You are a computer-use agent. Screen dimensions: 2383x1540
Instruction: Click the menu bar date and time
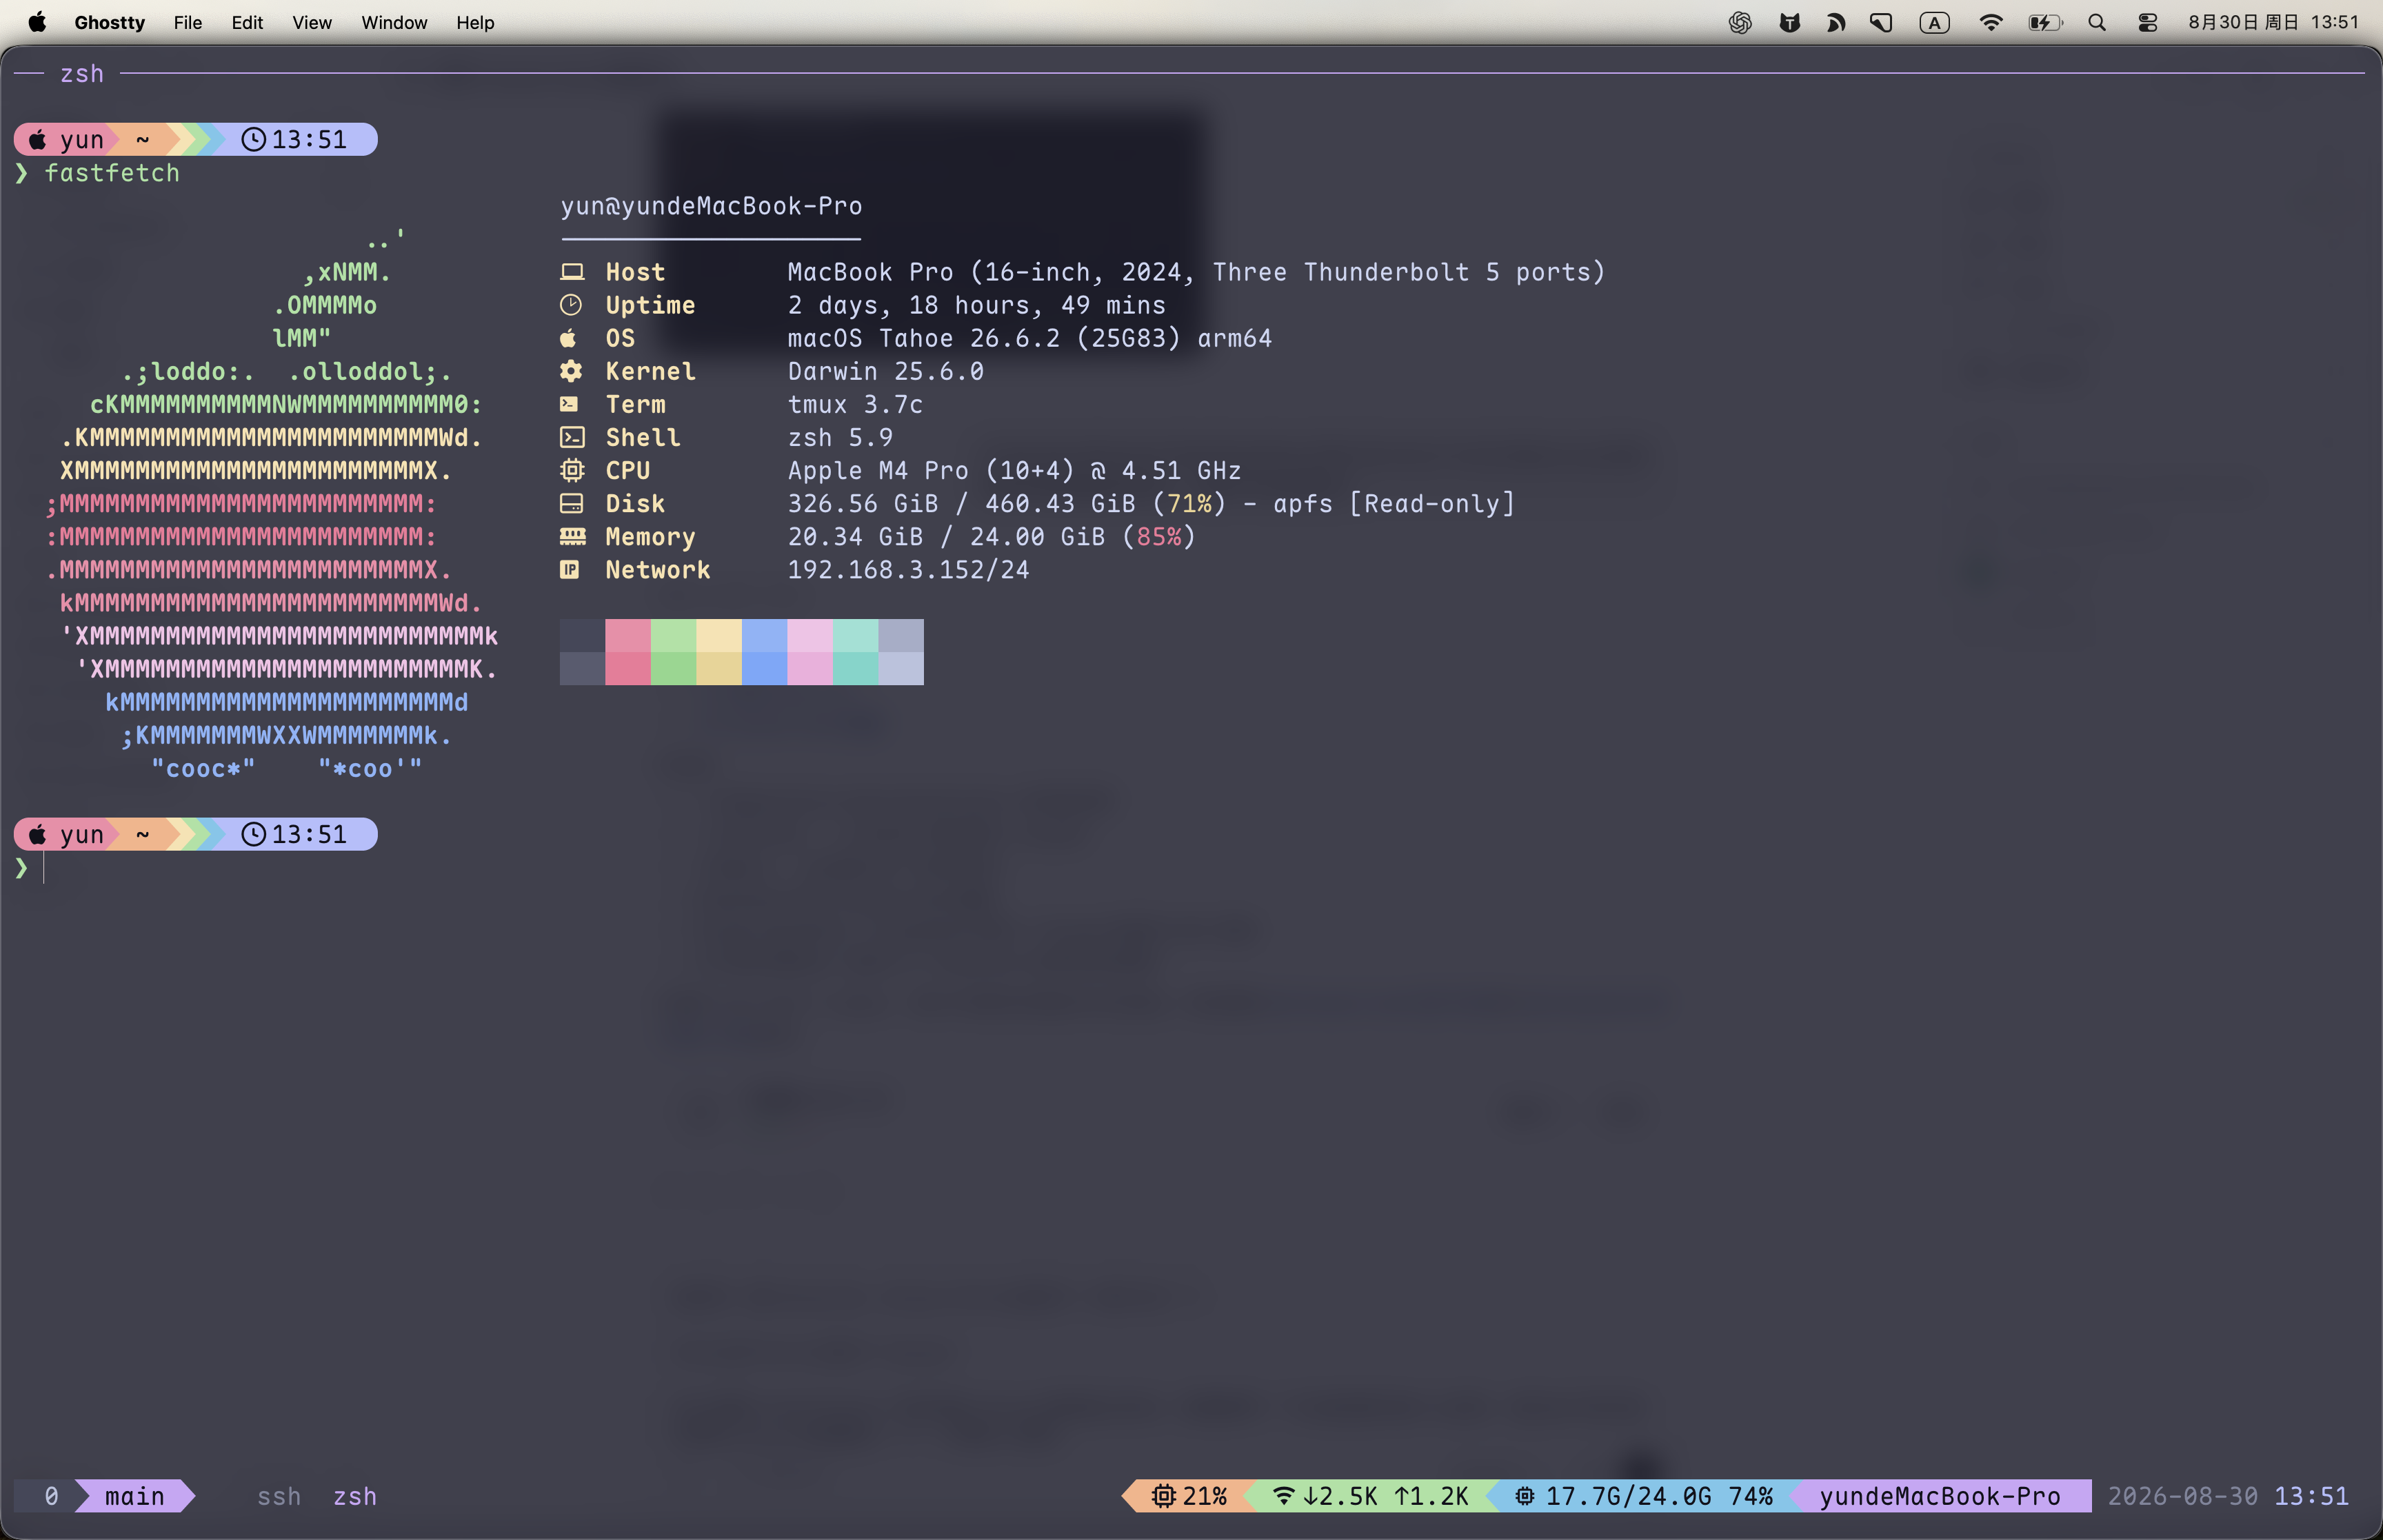tap(2273, 22)
